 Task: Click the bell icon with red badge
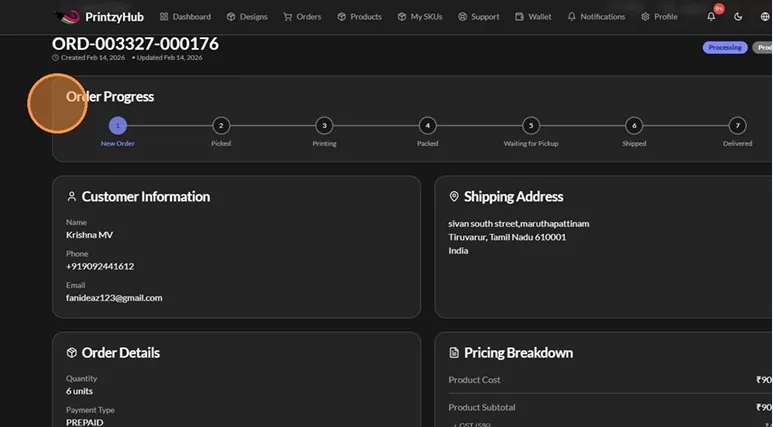pos(711,16)
